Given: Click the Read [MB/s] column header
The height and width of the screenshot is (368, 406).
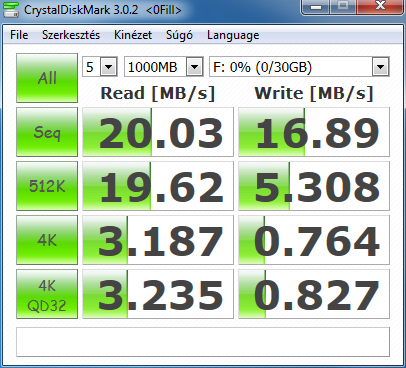Looking at the screenshot, I should tap(158, 93).
